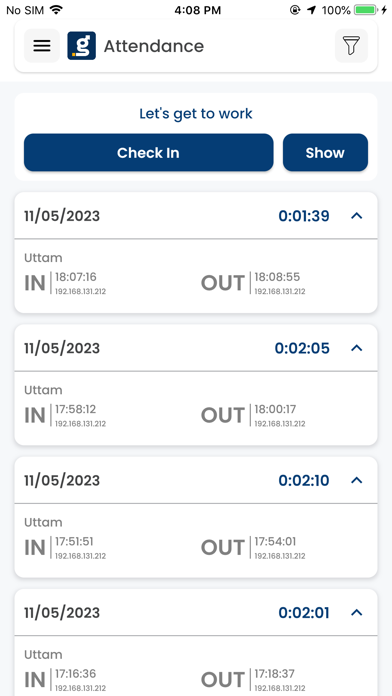The image size is (392, 696).
Task: Collapse the 0:01:39 attendance entry
Action: click(x=357, y=216)
